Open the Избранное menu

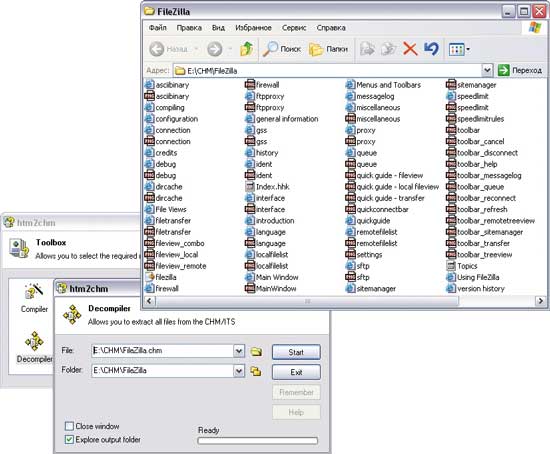(x=253, y=28)
